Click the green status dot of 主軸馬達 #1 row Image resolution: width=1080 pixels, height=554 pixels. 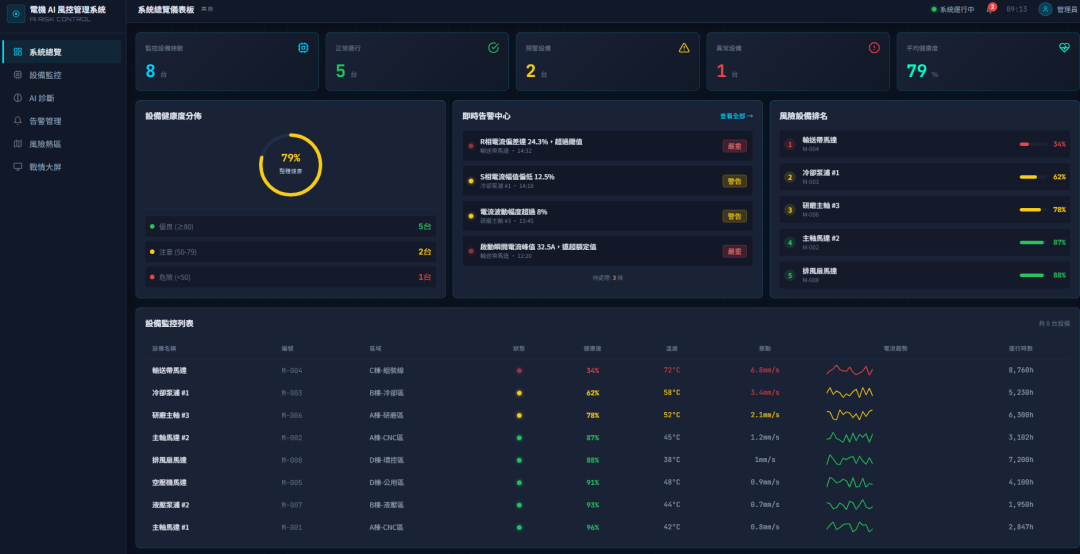(519, 527)
